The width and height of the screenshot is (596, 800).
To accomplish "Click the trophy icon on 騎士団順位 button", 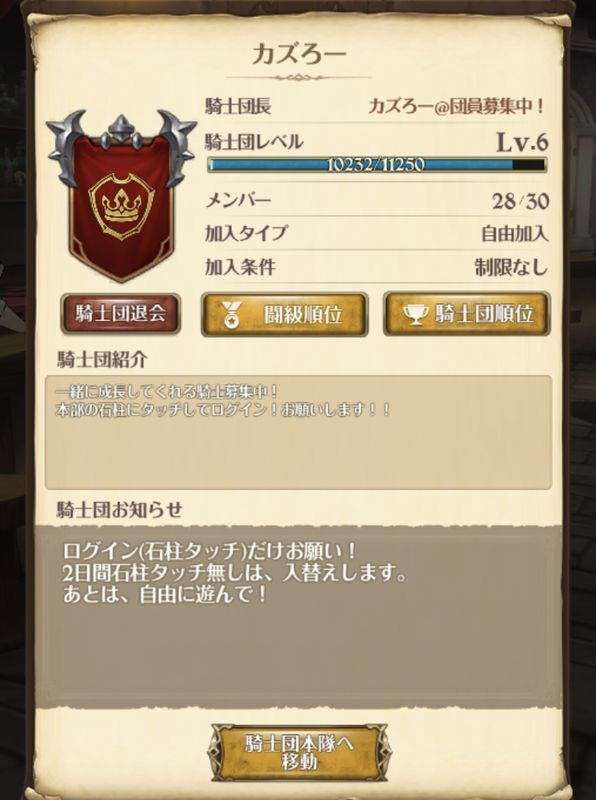I will [415, 314].
